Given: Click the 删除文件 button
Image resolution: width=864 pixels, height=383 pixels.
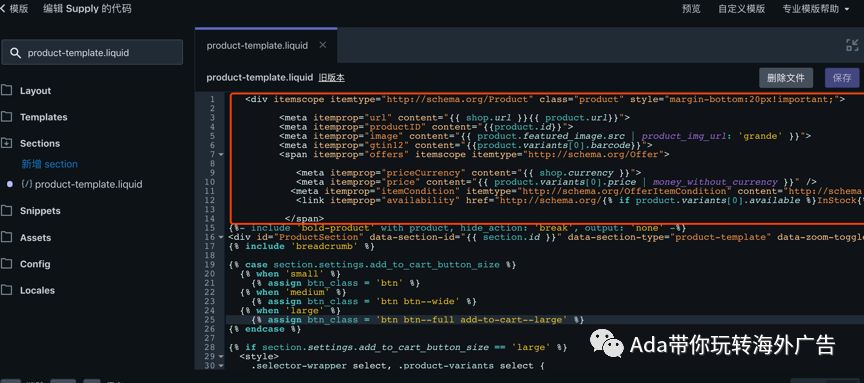Looking at the screenshot, I should pyautogui.click(x=786, y=78).
